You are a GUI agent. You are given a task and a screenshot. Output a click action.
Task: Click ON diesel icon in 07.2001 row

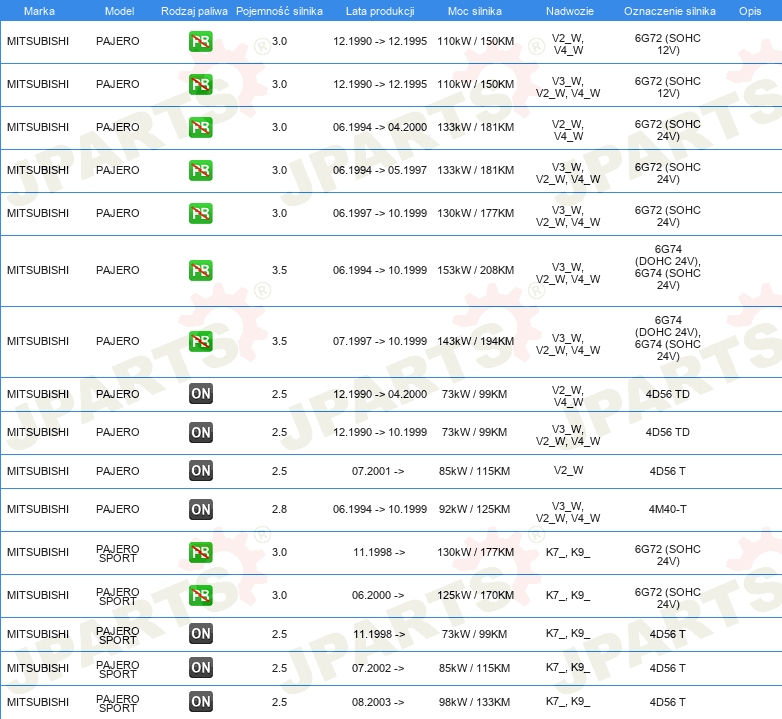(x=200, y=471)
